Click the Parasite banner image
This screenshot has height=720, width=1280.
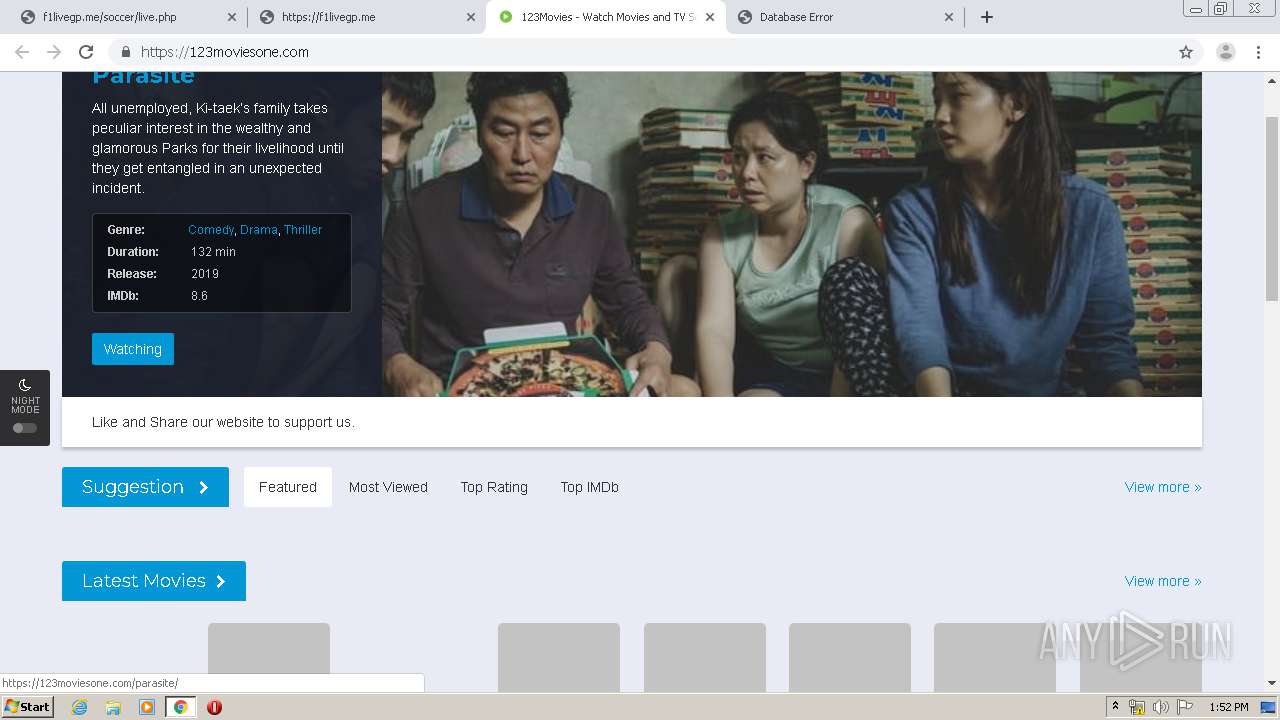[x=791, y=234]
